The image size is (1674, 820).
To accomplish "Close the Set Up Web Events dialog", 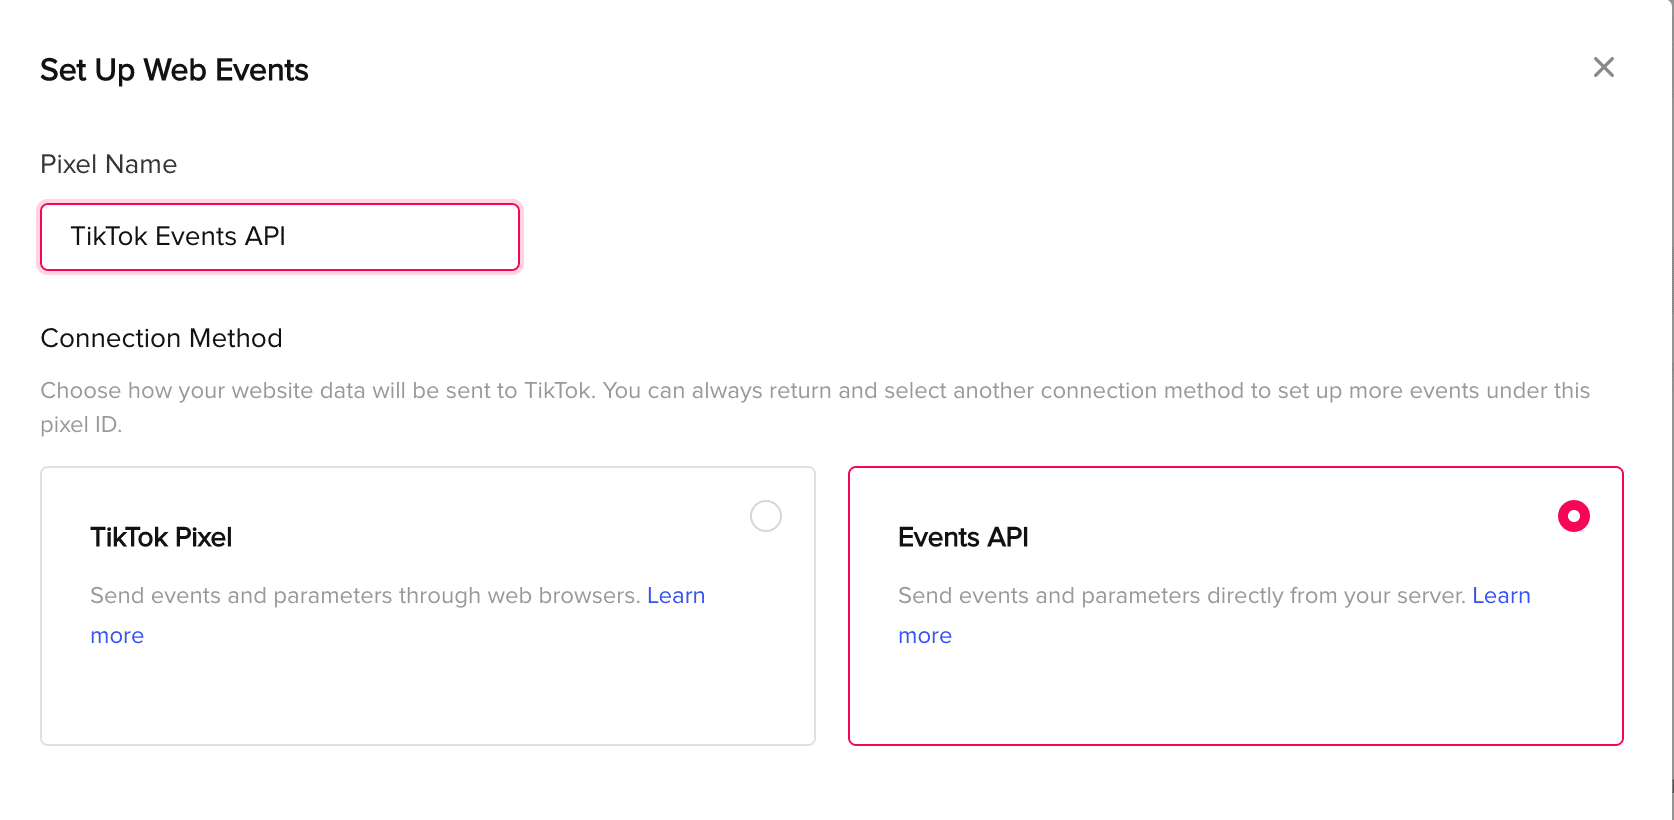I will pyautogui.click(x=1603, y=67).
